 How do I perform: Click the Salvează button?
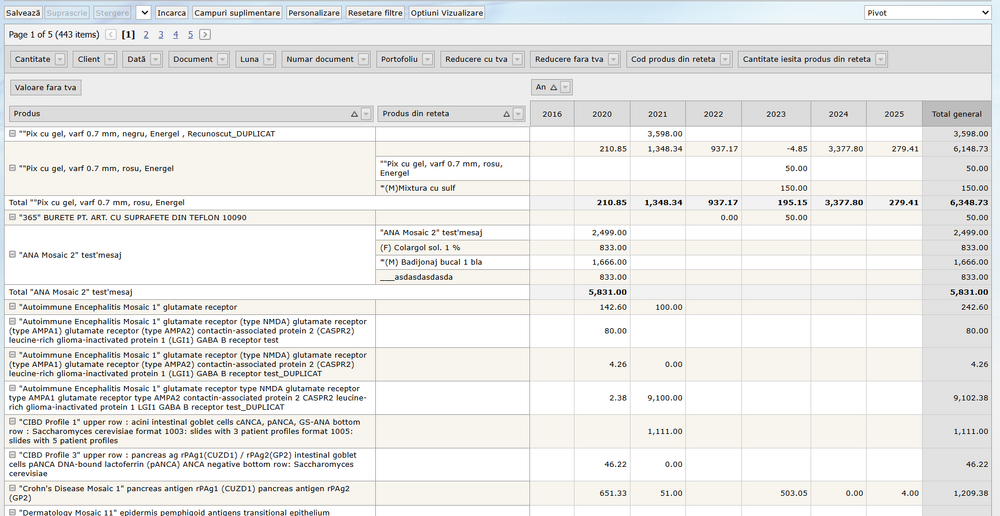(24, 13)
